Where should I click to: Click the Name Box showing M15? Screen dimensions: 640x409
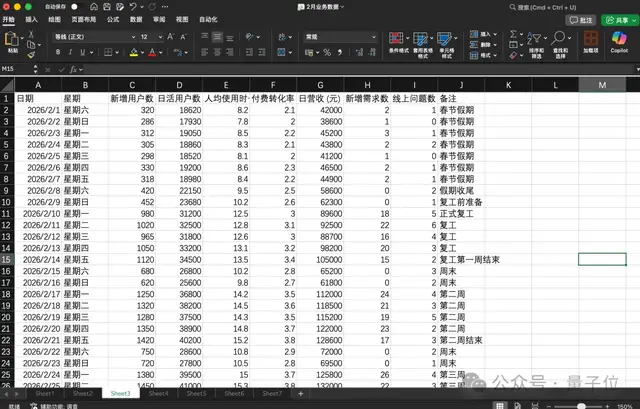[22, 69]
